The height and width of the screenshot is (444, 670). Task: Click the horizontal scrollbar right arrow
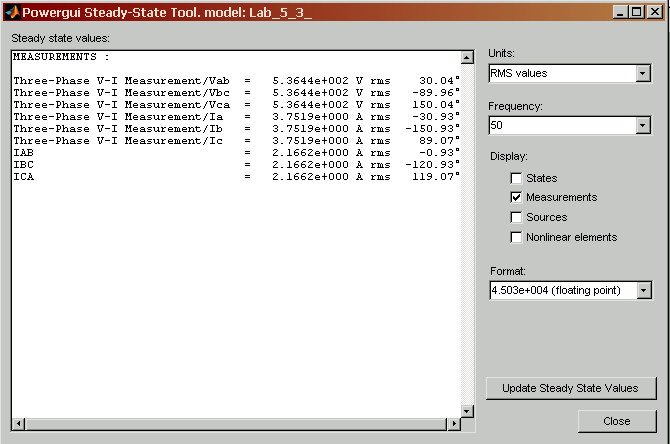point(454,424)
